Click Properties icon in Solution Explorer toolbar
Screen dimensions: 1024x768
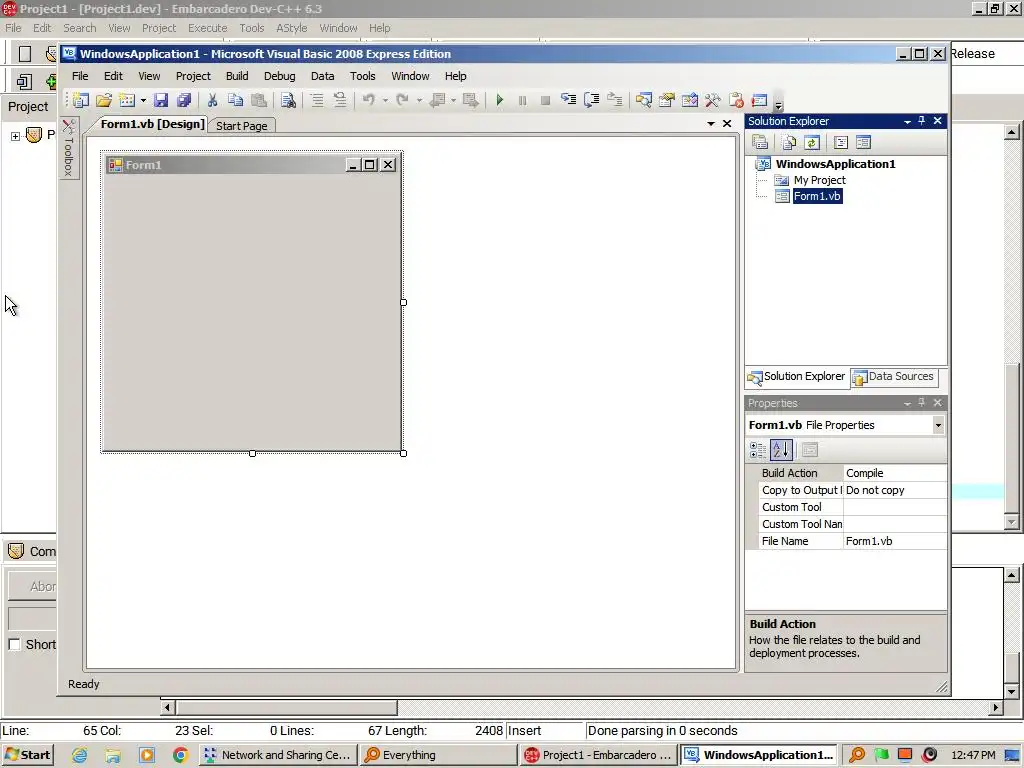(x=760, y=142)
